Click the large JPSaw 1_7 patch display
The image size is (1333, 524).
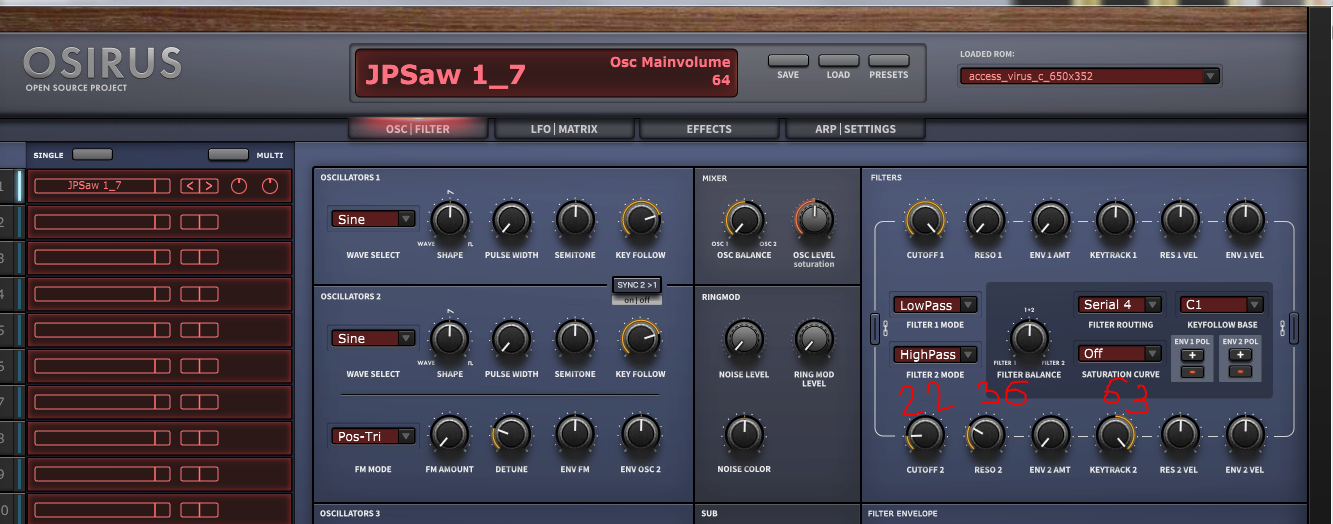click(446, 75)
